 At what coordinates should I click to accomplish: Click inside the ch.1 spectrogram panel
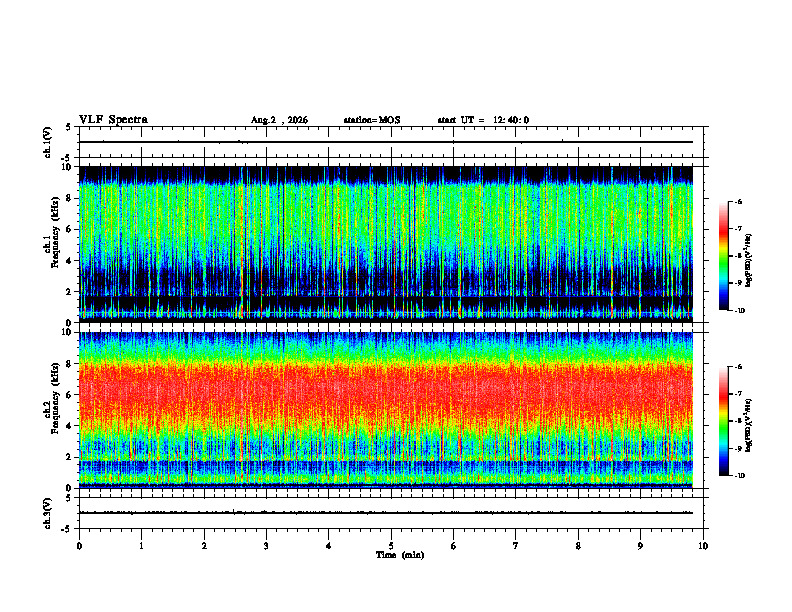[386, 244]
